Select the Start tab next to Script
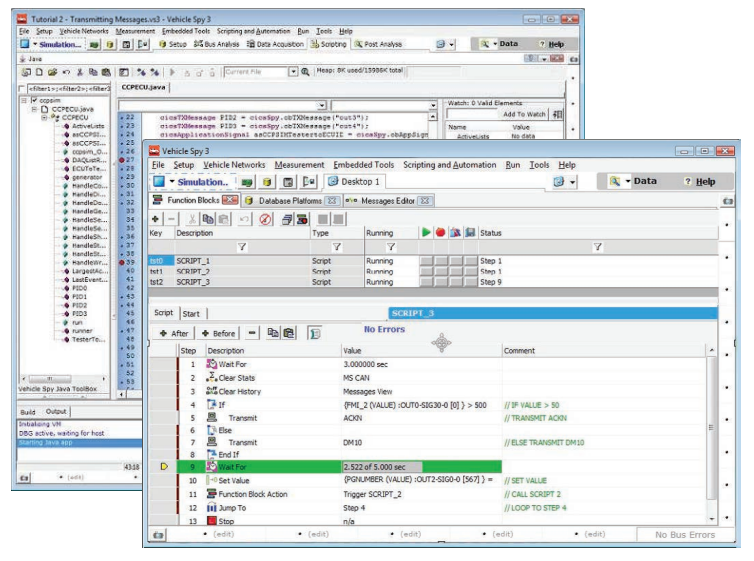 [191, 314]
